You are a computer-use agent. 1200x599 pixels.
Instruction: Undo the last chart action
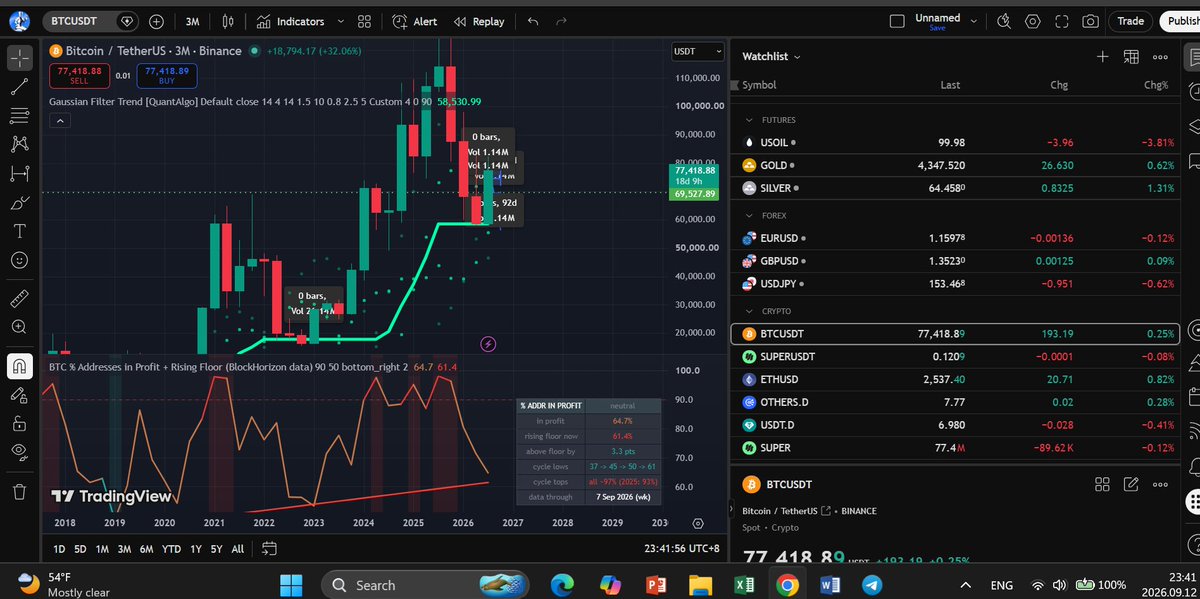533,21
